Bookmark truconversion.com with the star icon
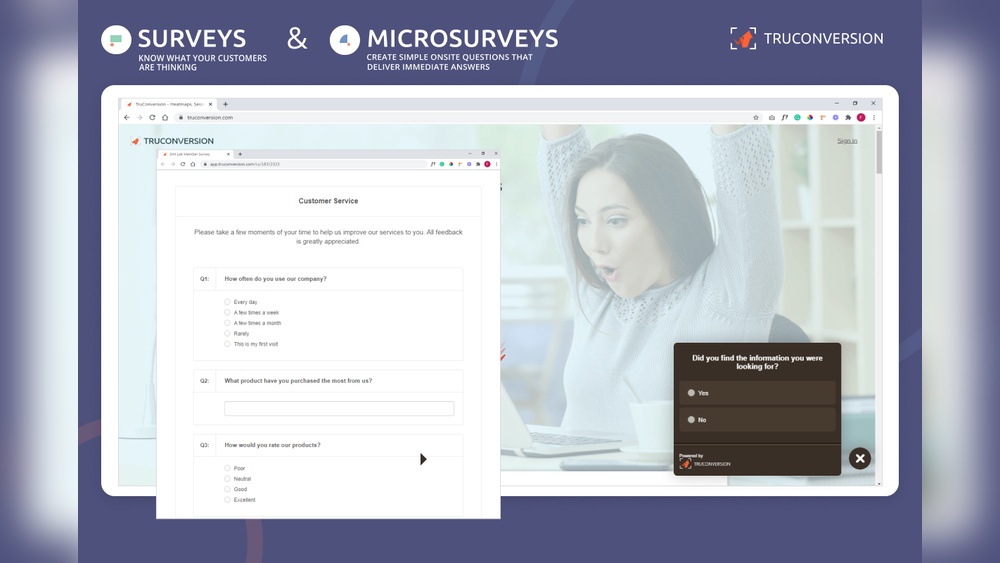This screenshot has width=1000, height=563. (756, 117)
